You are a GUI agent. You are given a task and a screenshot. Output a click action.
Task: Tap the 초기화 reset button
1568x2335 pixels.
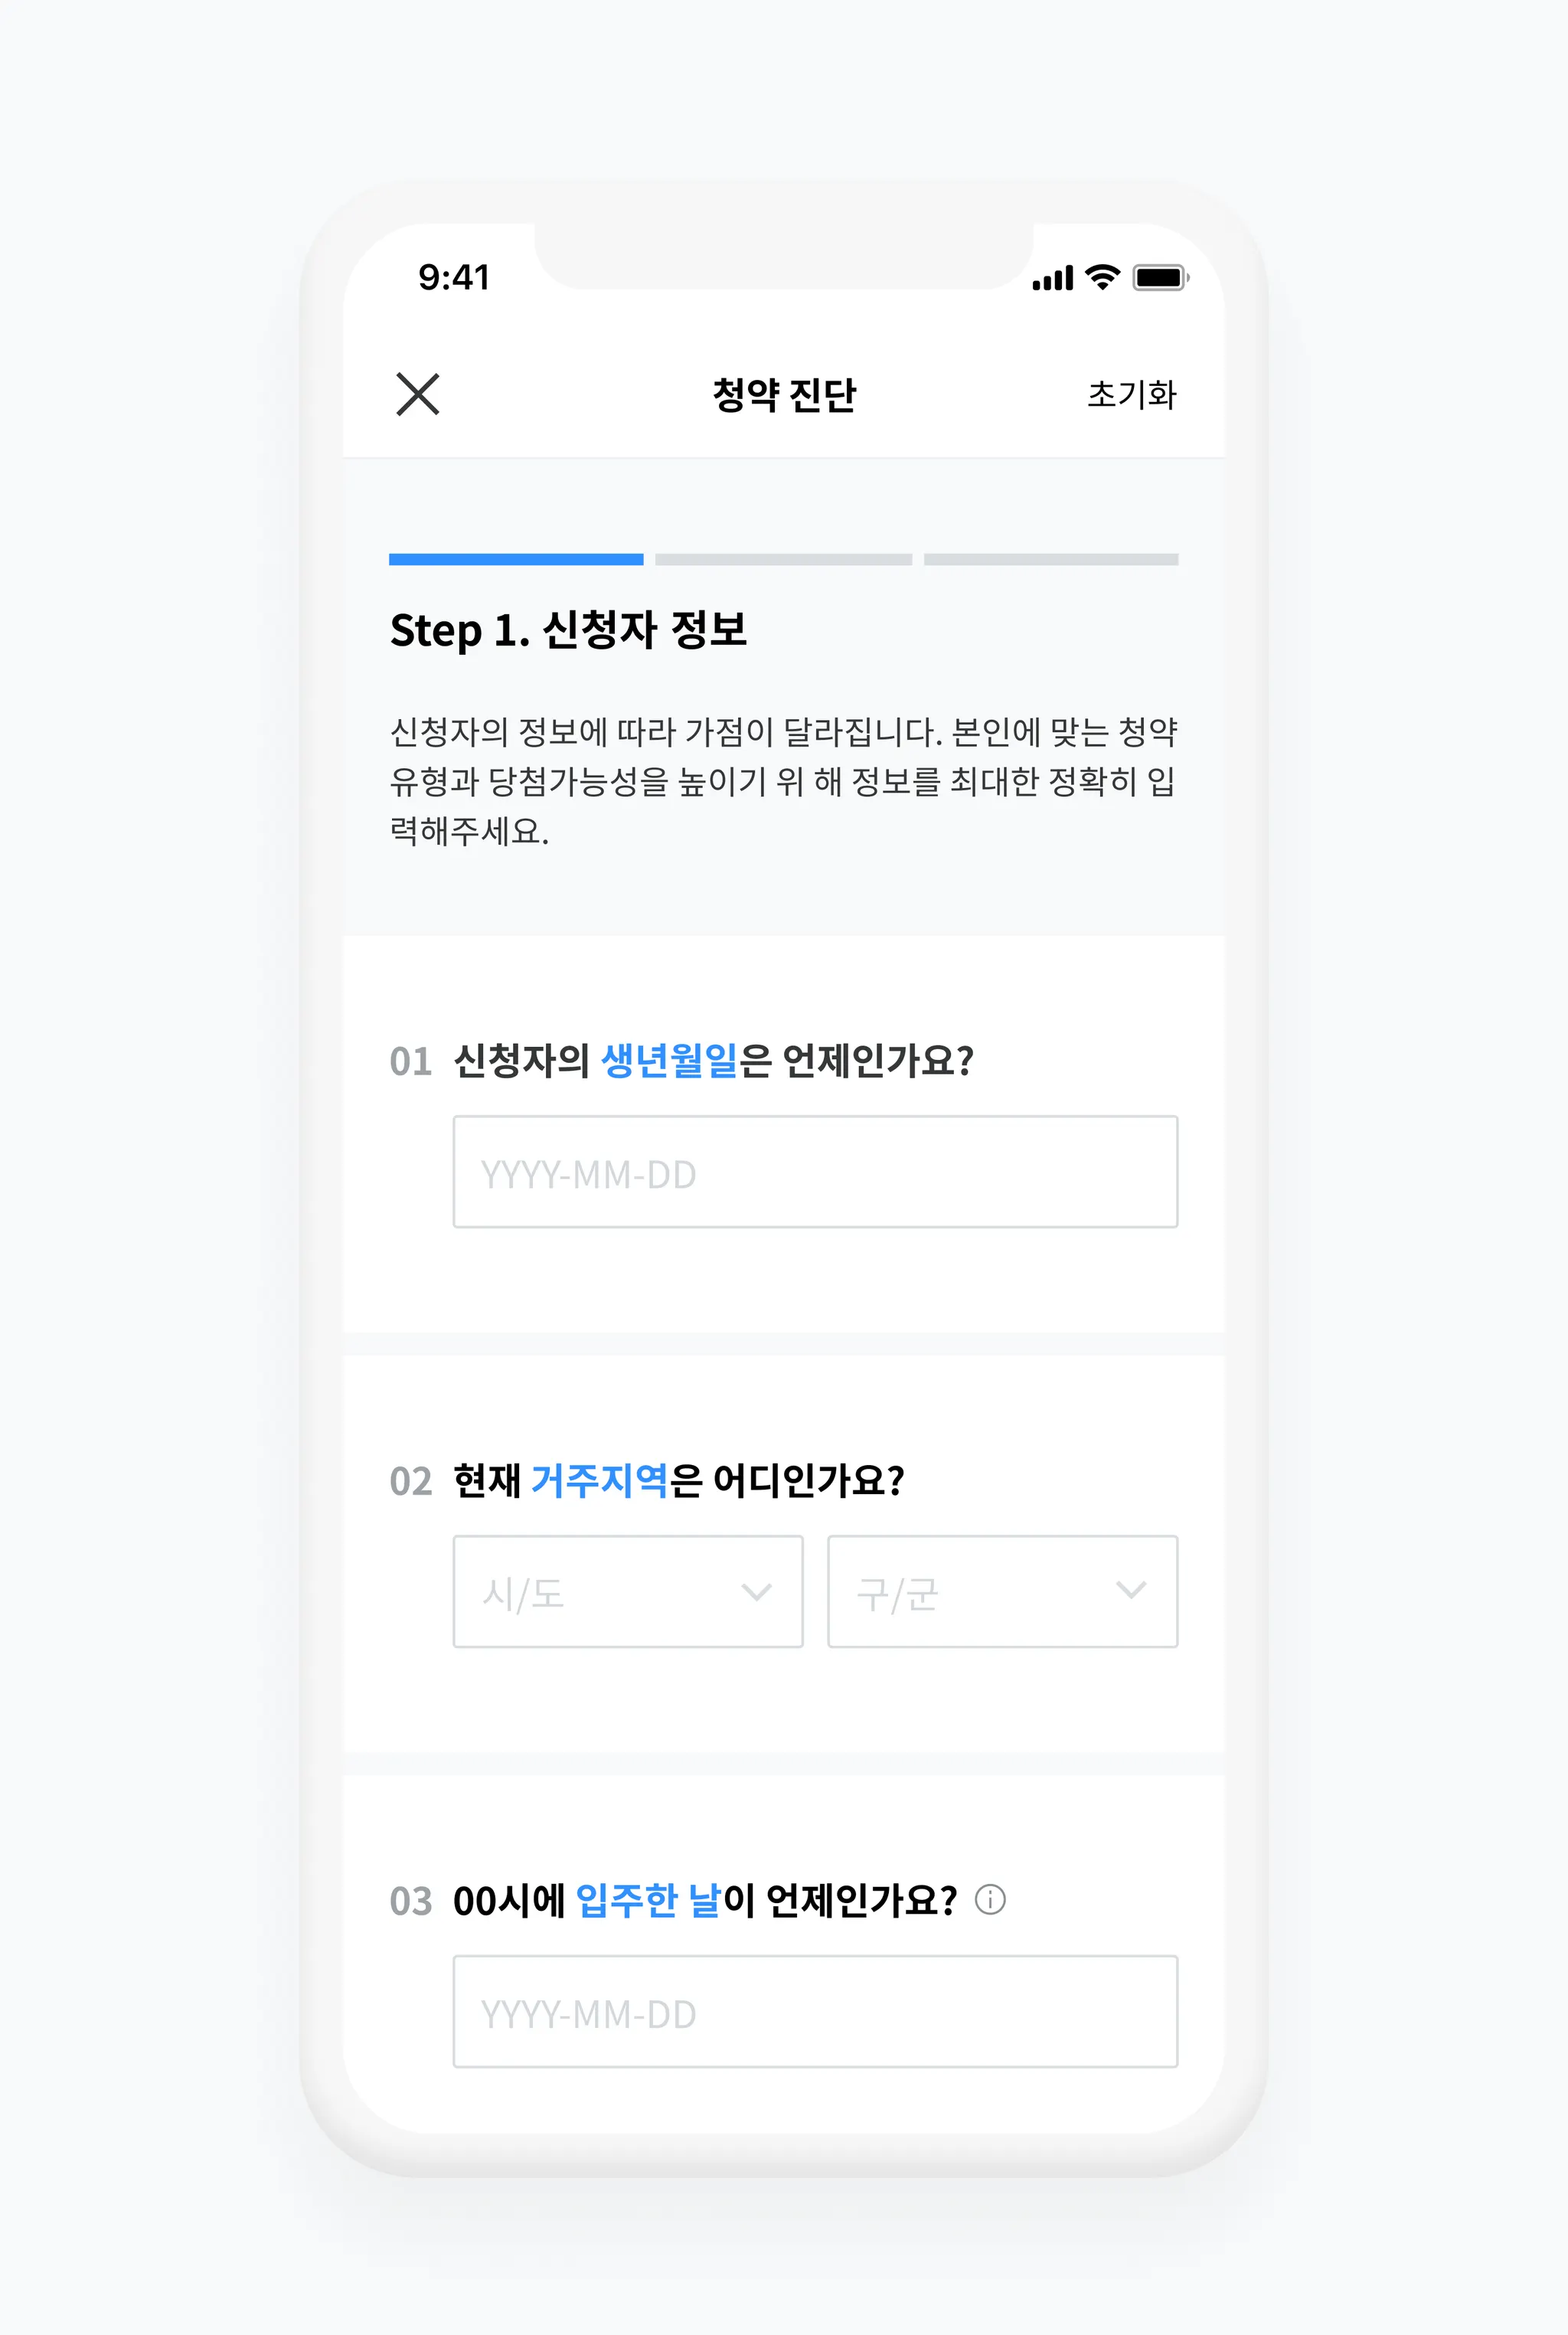pyautogui.click(x=1131, y=394)
